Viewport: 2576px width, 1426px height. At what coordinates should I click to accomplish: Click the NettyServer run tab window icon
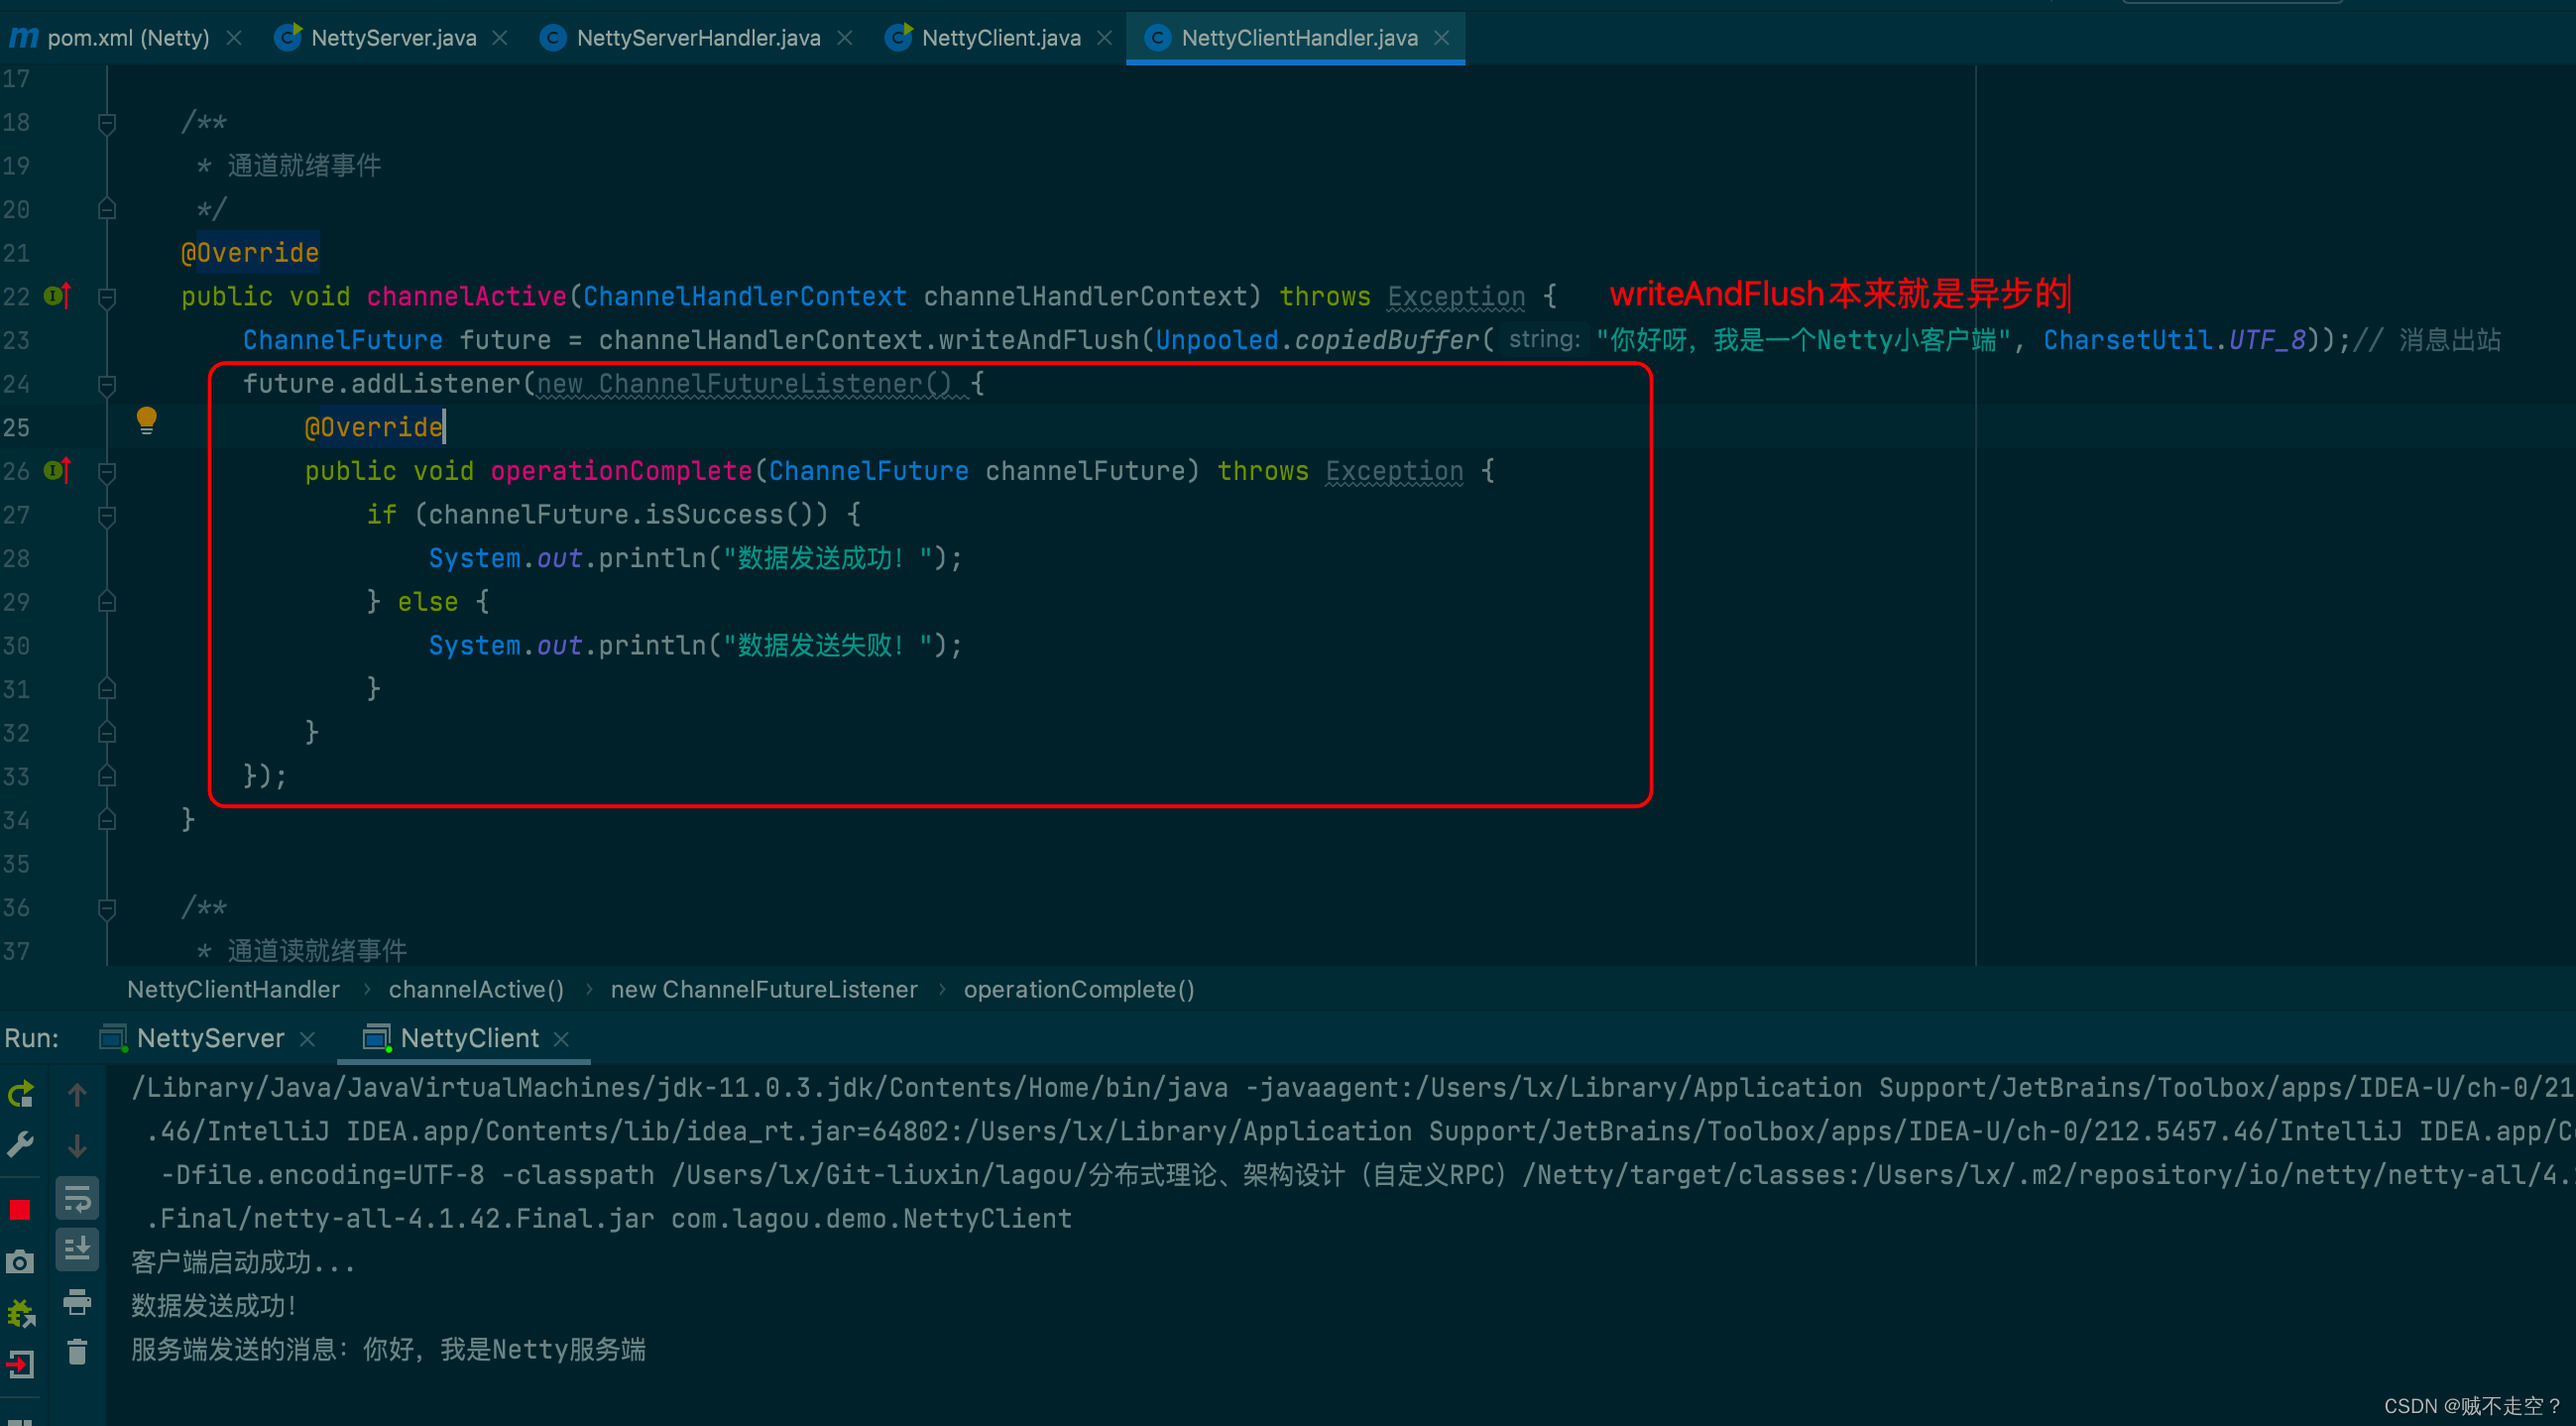[113, 1038]
